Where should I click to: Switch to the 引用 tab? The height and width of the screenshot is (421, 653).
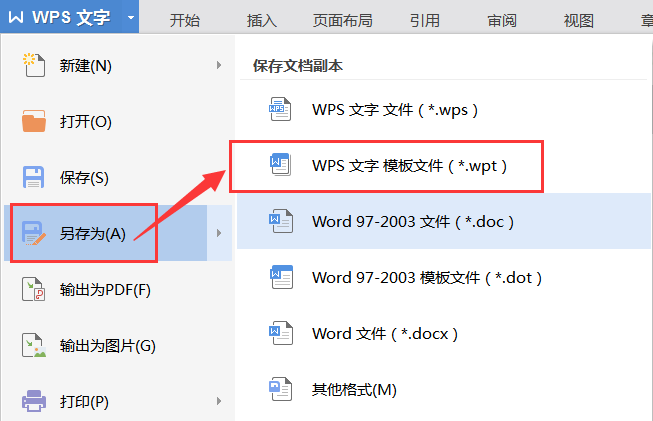point(424,20)
